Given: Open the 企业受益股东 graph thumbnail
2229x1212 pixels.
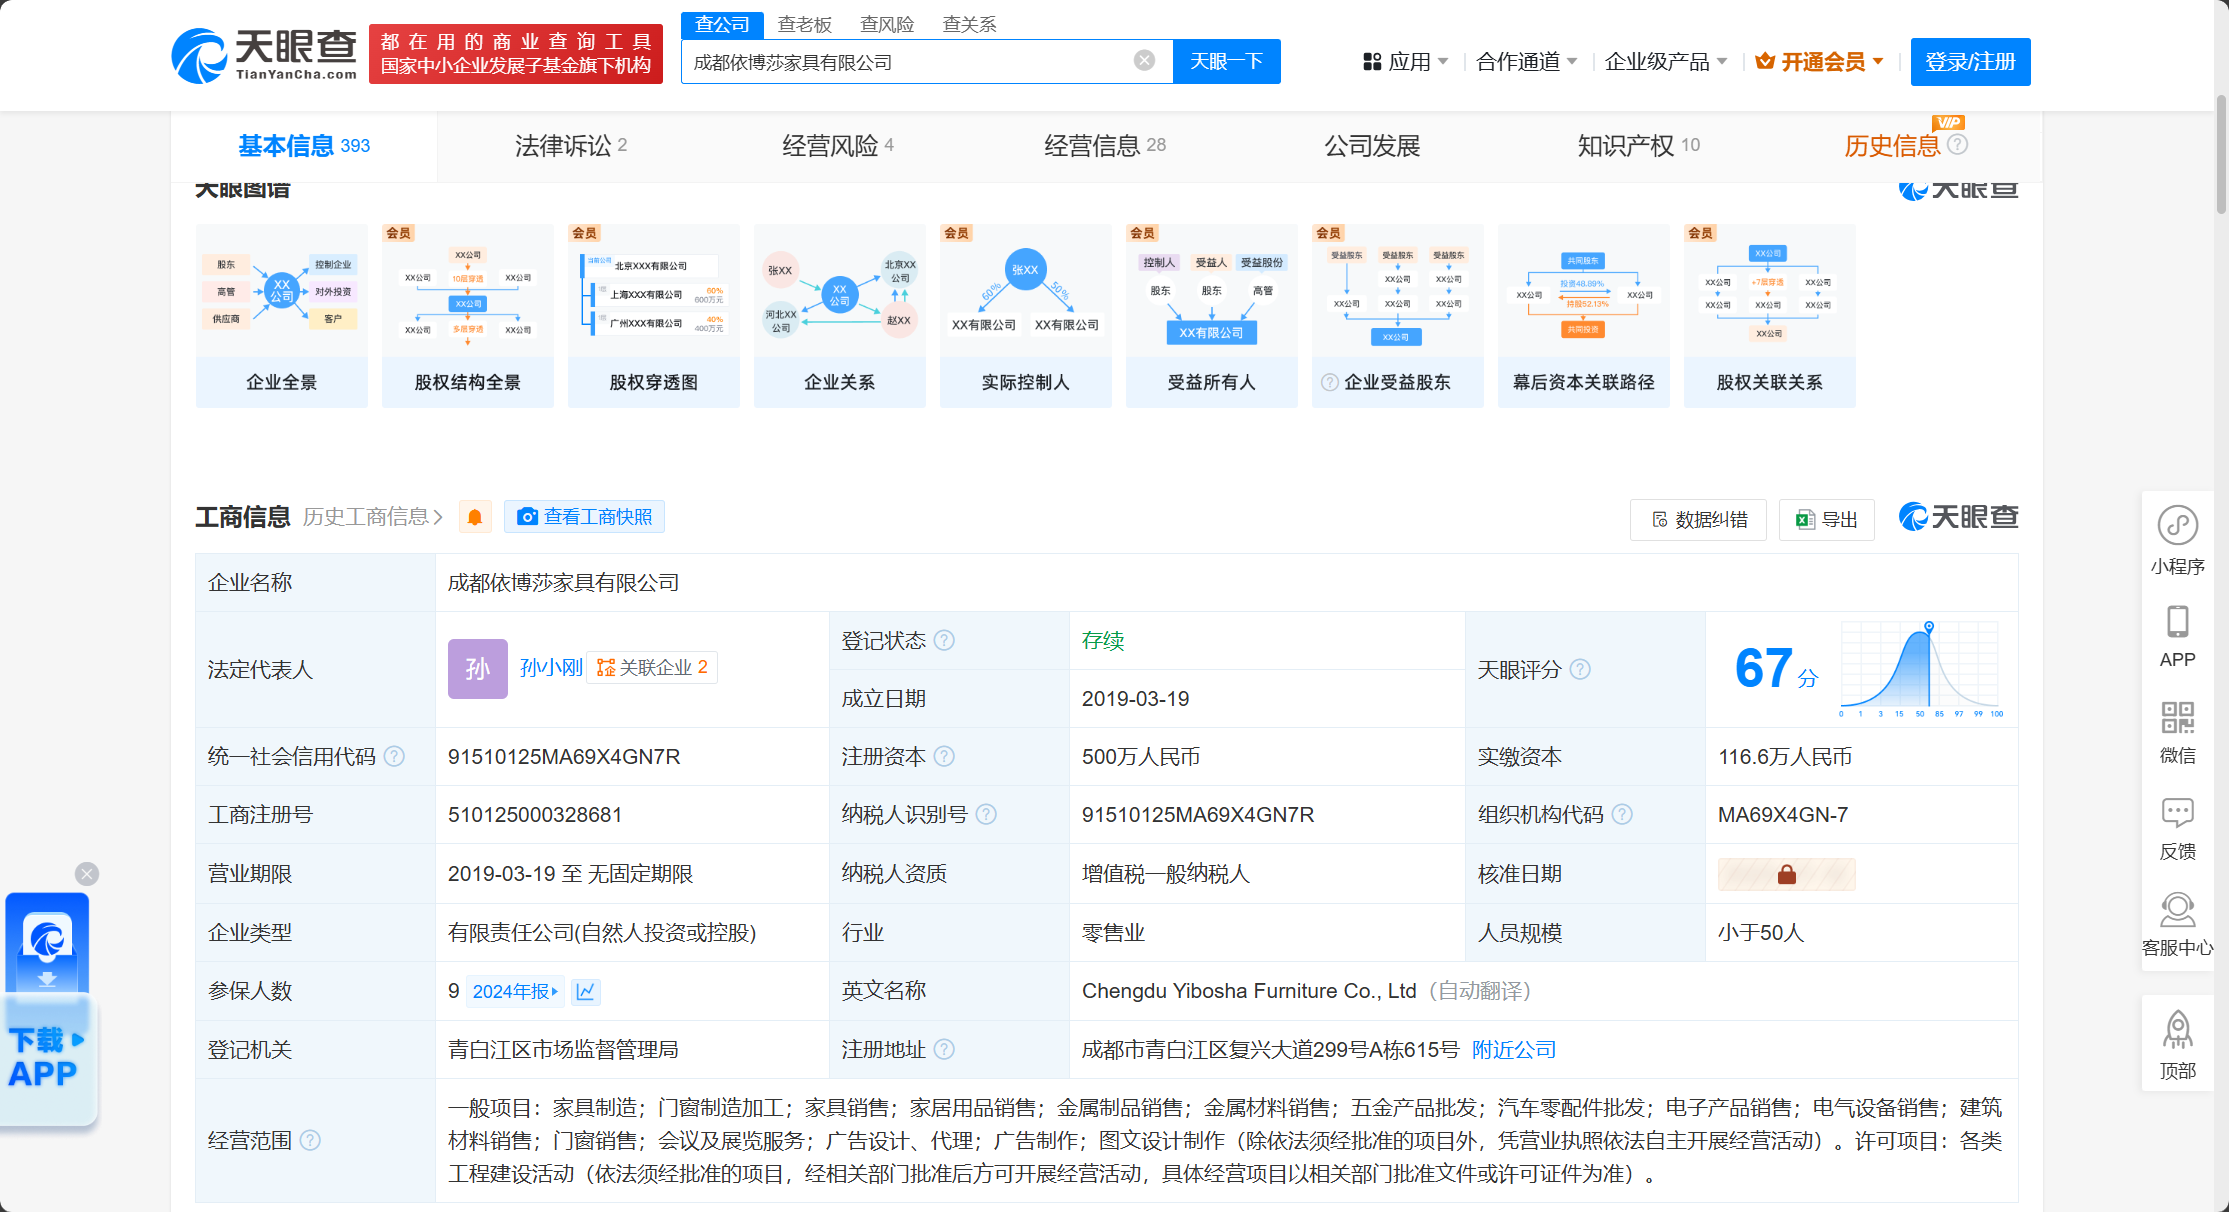Looking at the screenshot, I should [x=1398, y=316].
